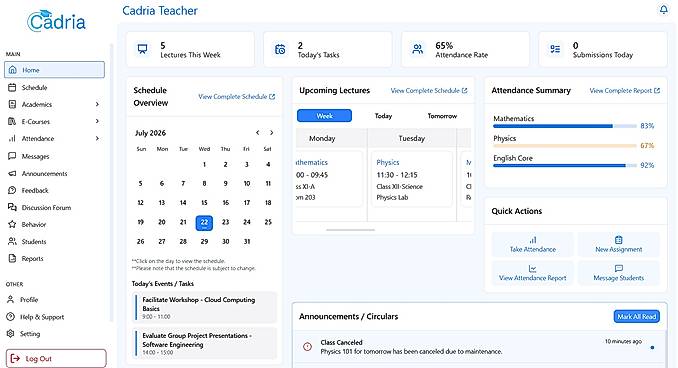The width and height of the screenshot is (678, 368).
Task: Select July 31 on the calendar
Action: click(247, 241)
